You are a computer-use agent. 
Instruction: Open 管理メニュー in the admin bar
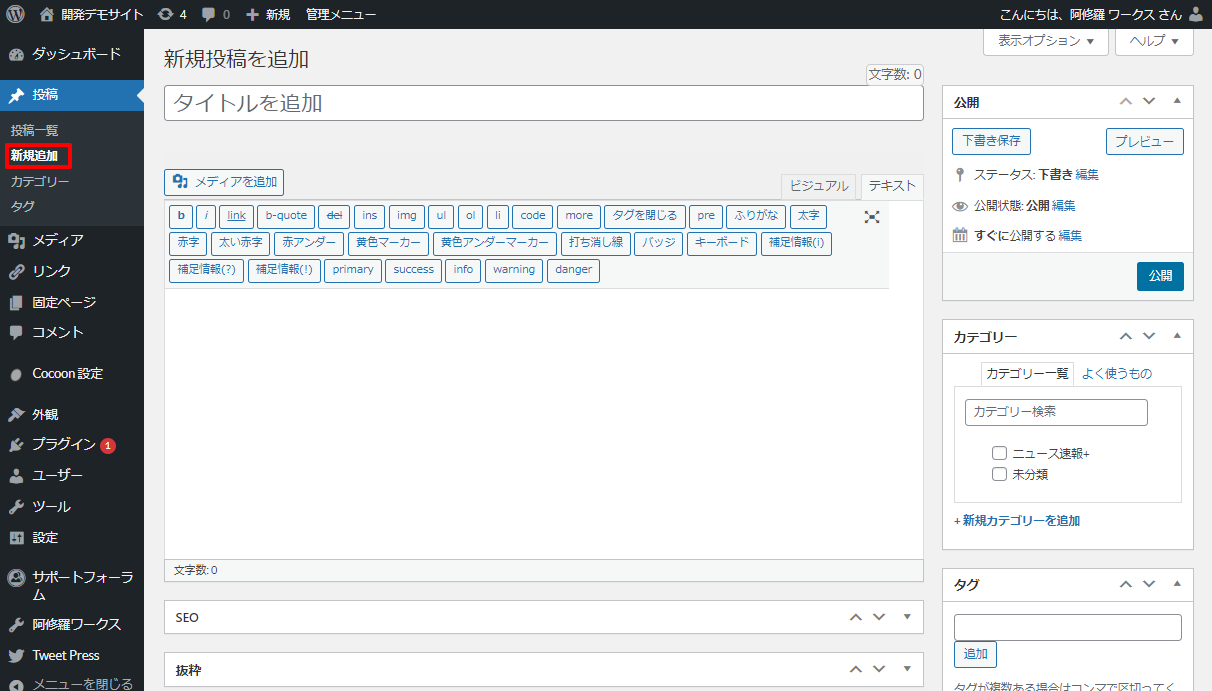click(341, 15)
